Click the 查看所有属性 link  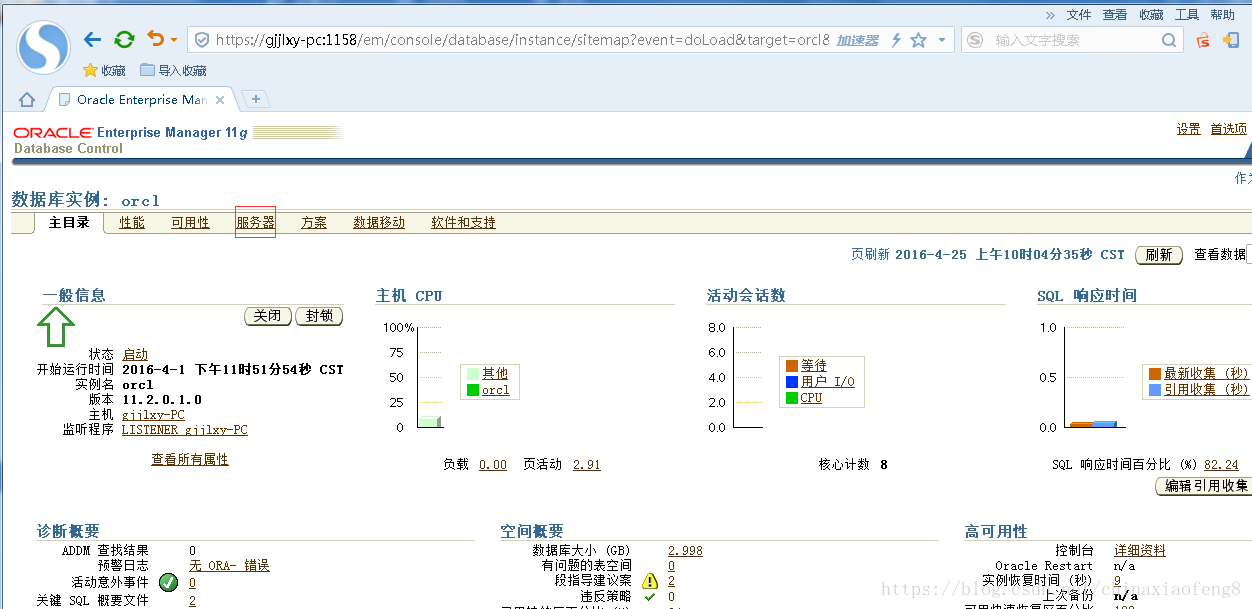(x=190, y=460)
